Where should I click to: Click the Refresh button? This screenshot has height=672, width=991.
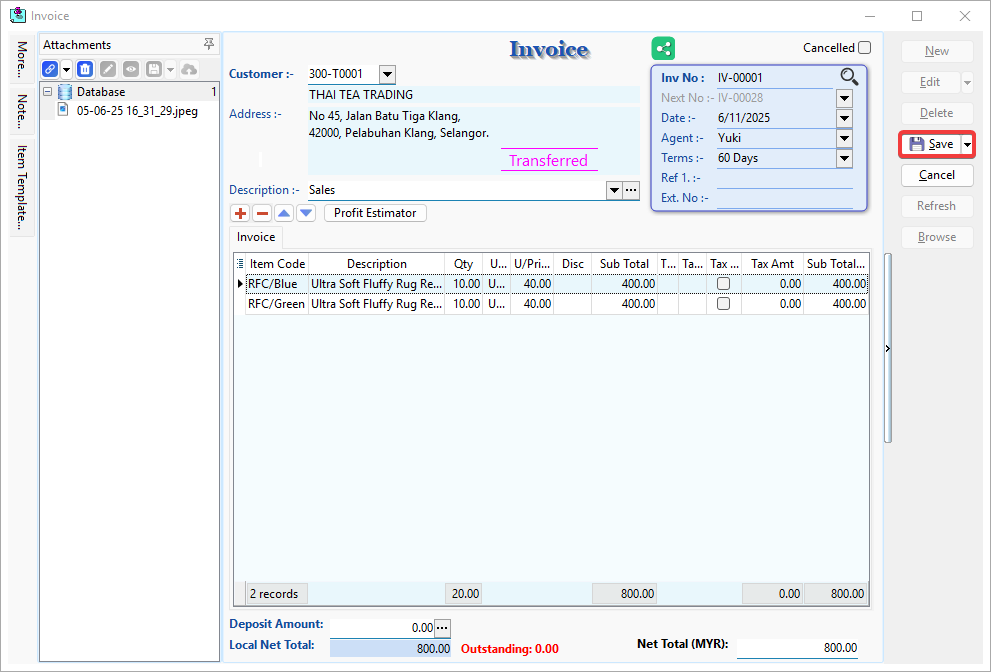pos(937,206)
